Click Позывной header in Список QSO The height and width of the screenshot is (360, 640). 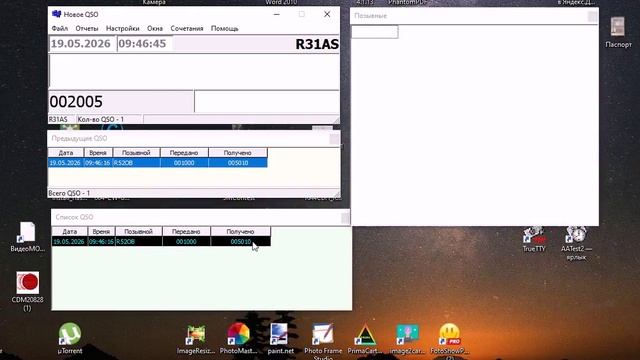click(x=138, y=231)
